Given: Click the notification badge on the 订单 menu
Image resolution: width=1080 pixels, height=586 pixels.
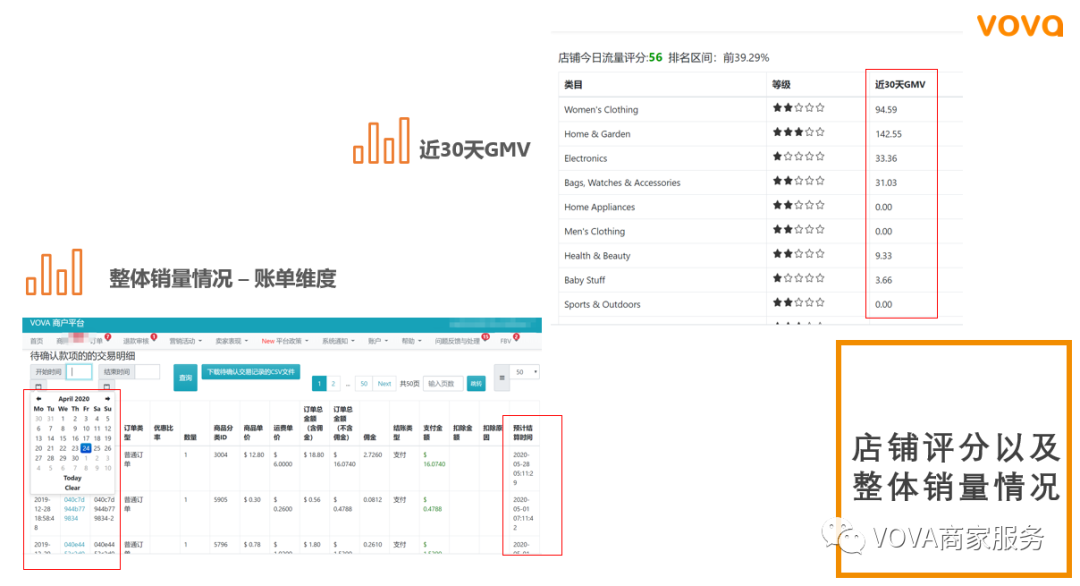Looking at the screenshot, I should (107, 336).
